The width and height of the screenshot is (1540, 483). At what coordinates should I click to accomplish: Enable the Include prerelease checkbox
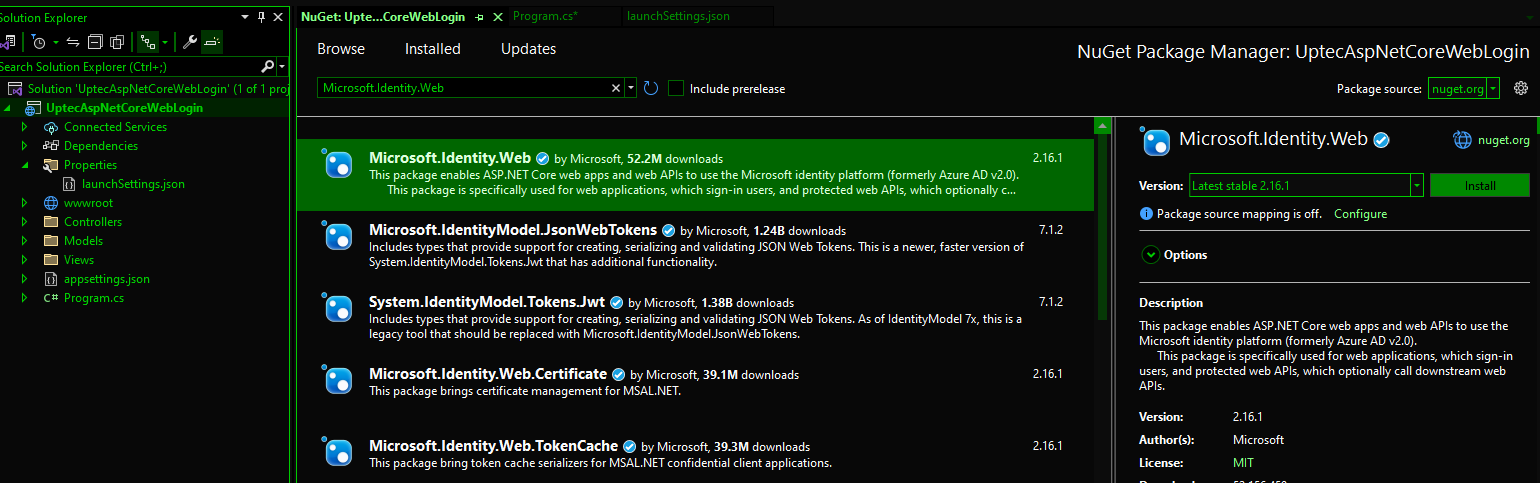pos(676,88)
